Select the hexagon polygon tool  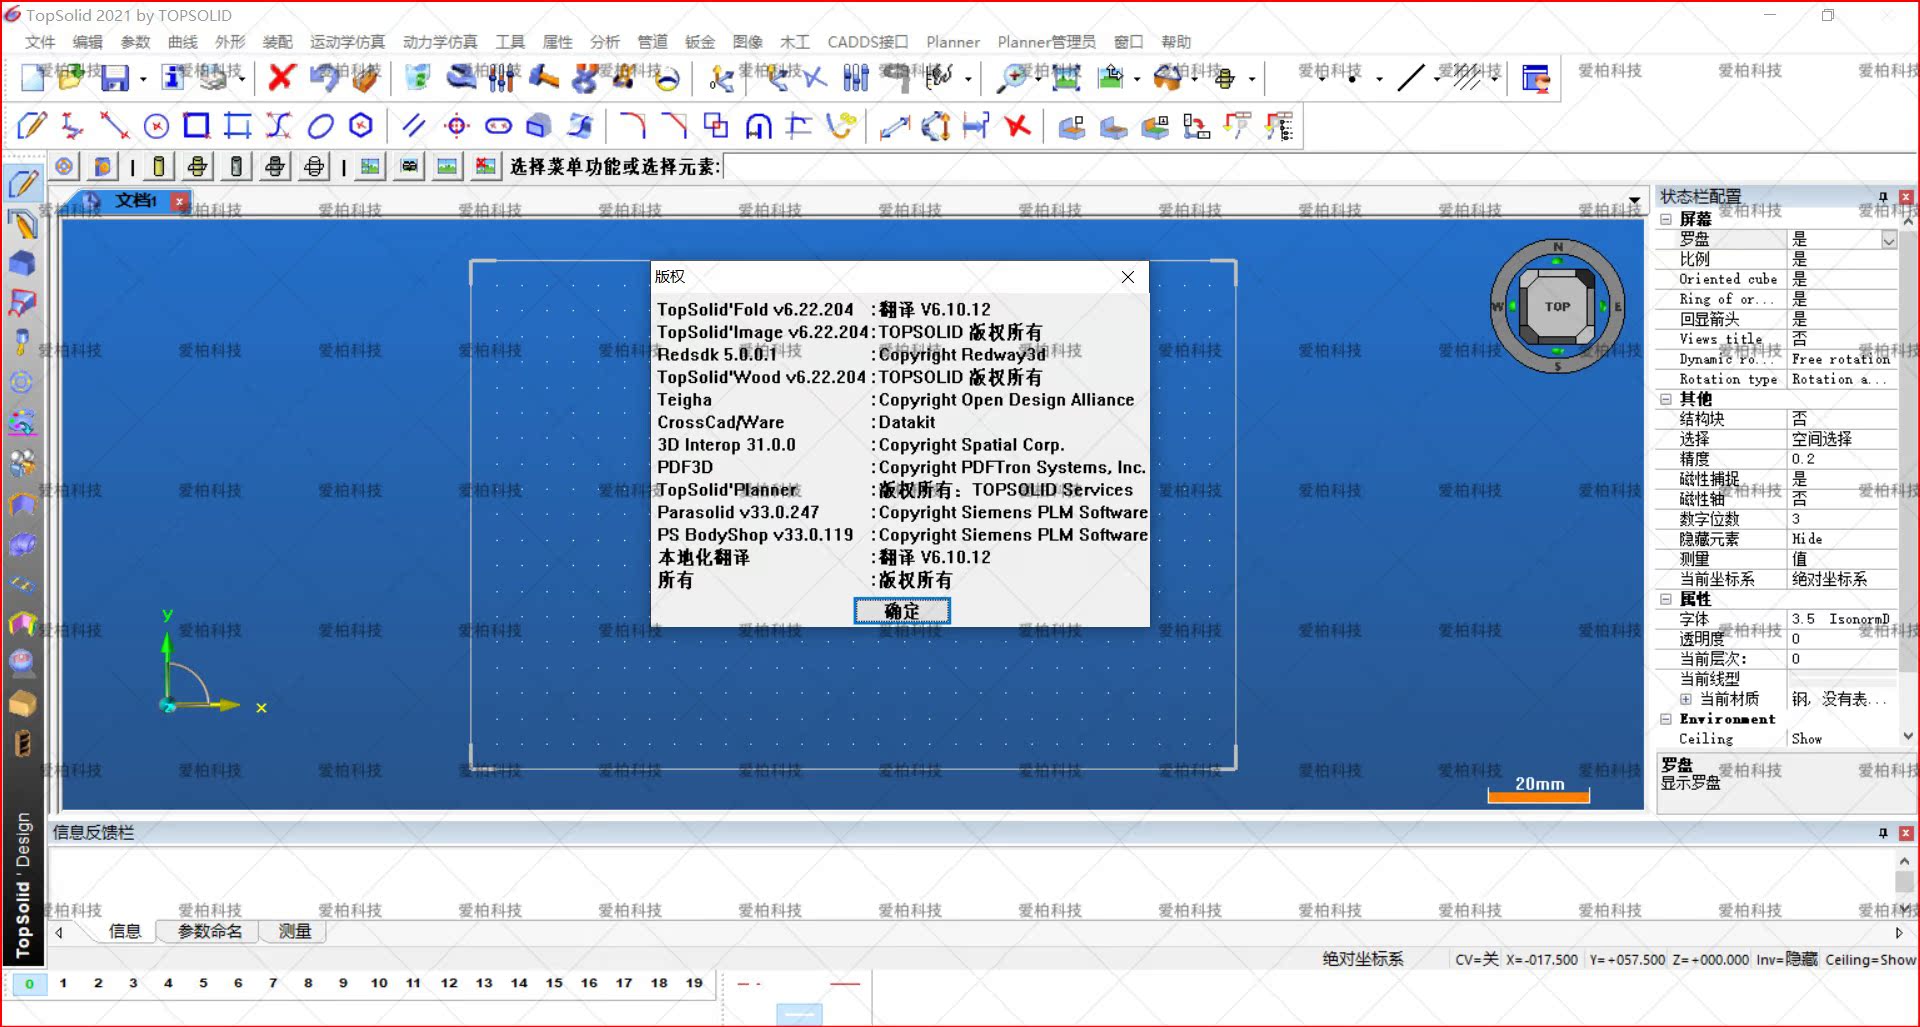click(x=361, y=126)
